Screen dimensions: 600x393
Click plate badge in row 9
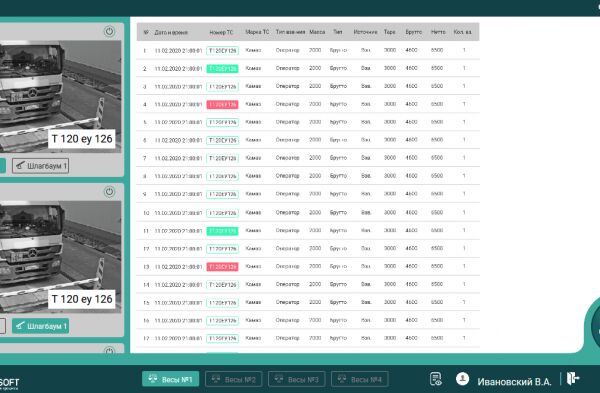(222, 194)
